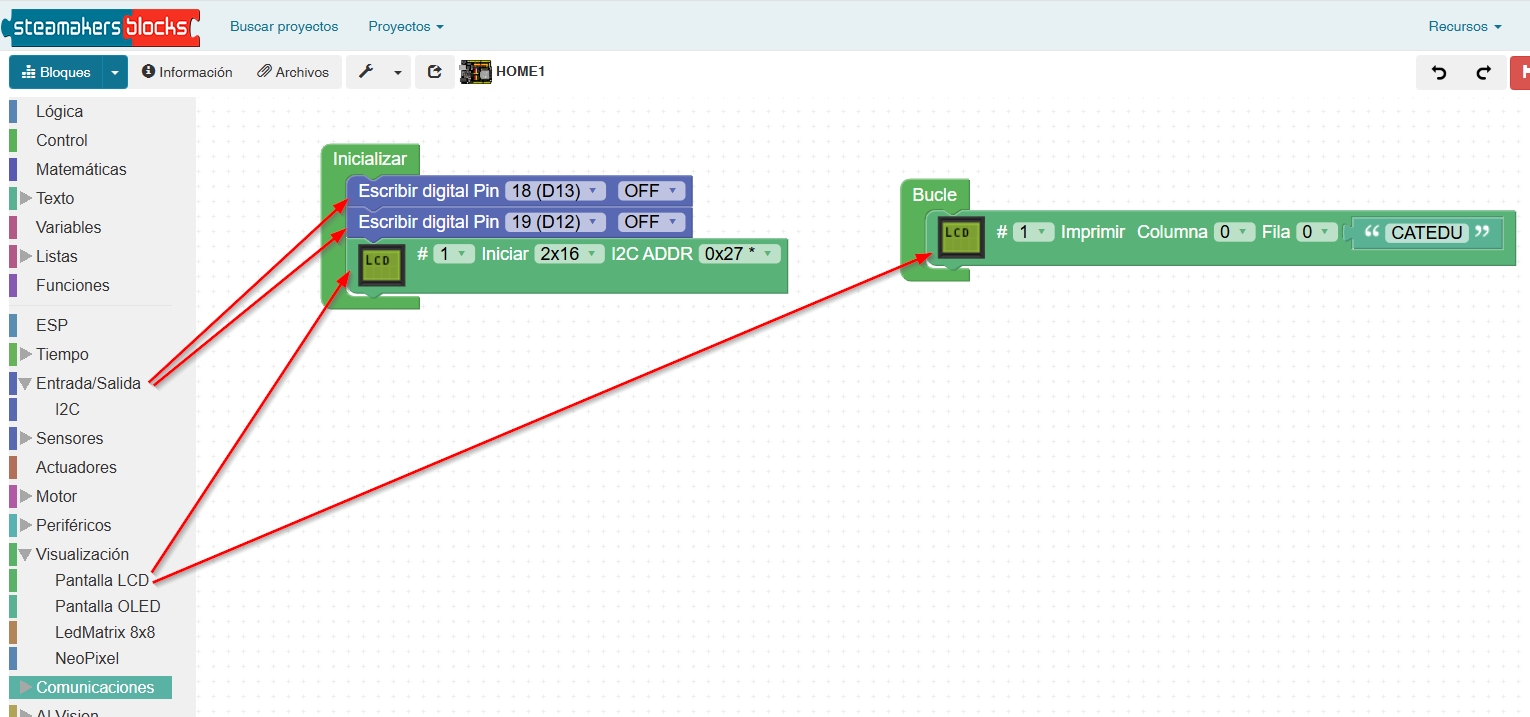Toggle OFF state on Pin 18 (D13) block

[x=651, y=191]
